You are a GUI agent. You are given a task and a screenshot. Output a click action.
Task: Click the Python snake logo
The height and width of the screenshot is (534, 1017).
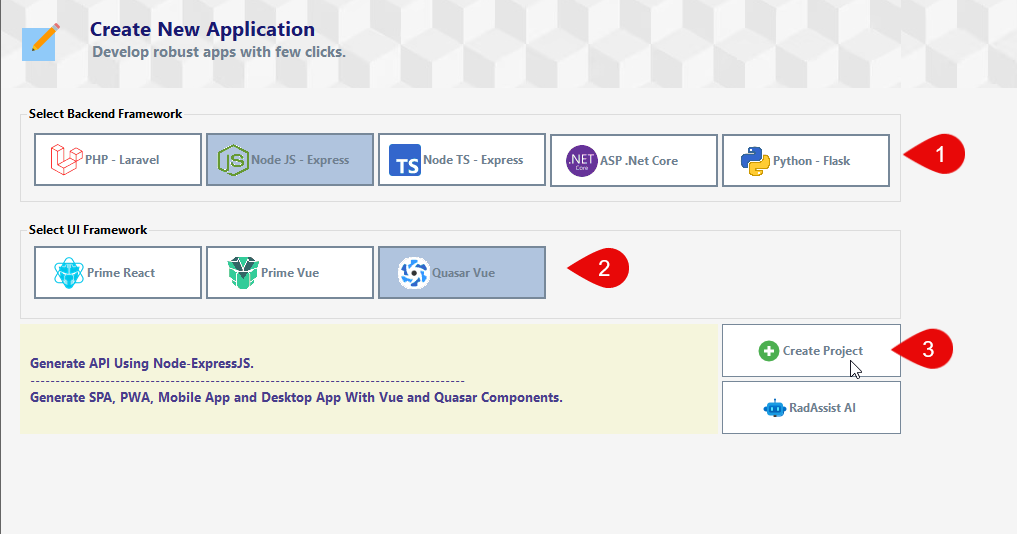tap(755, 161)
